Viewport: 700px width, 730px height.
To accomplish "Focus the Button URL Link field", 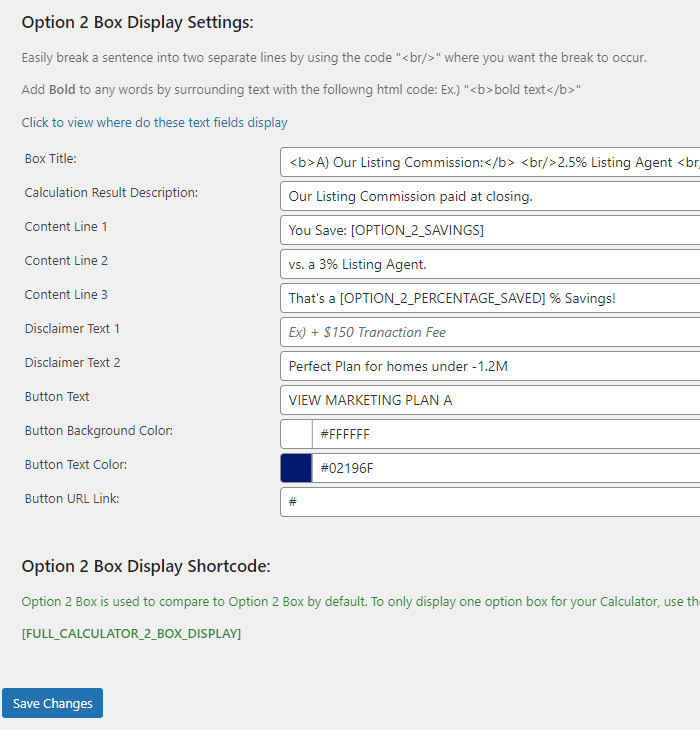I will [x=490, y=502].
